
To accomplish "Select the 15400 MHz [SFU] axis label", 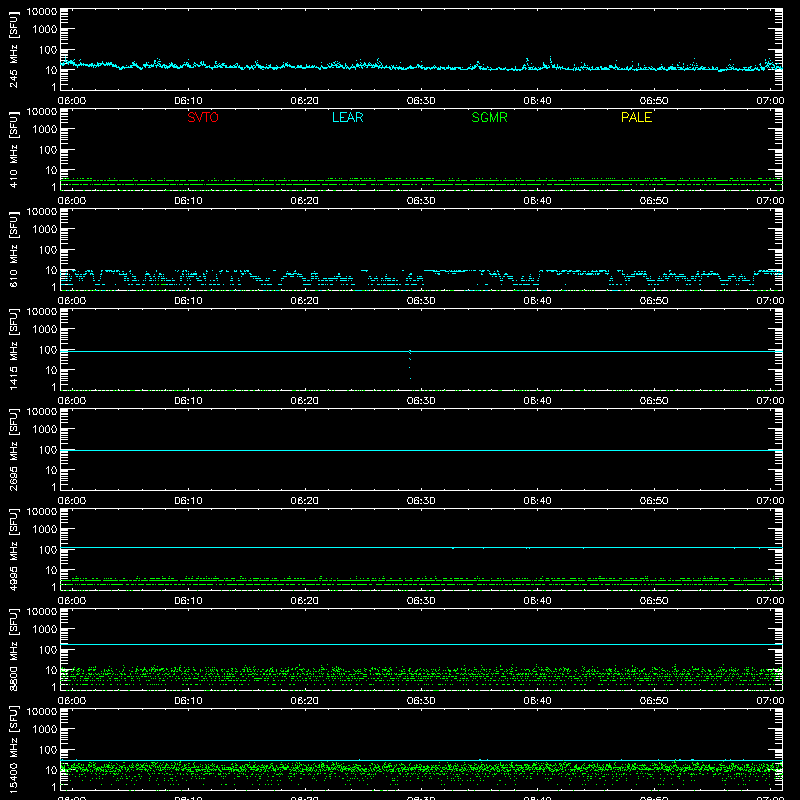I will [13, 749].
